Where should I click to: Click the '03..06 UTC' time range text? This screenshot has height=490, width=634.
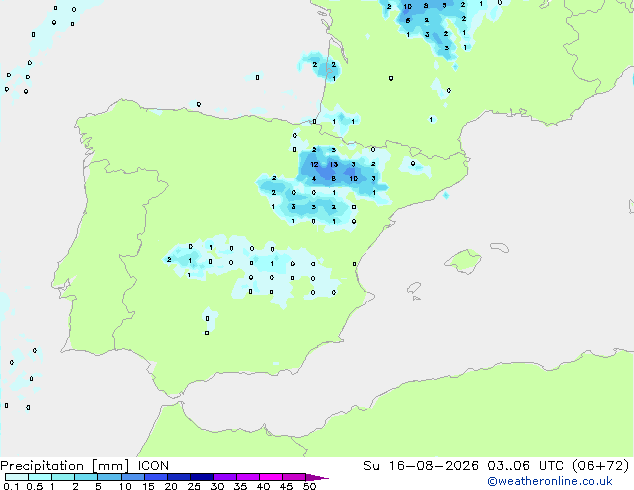point(525,466)
